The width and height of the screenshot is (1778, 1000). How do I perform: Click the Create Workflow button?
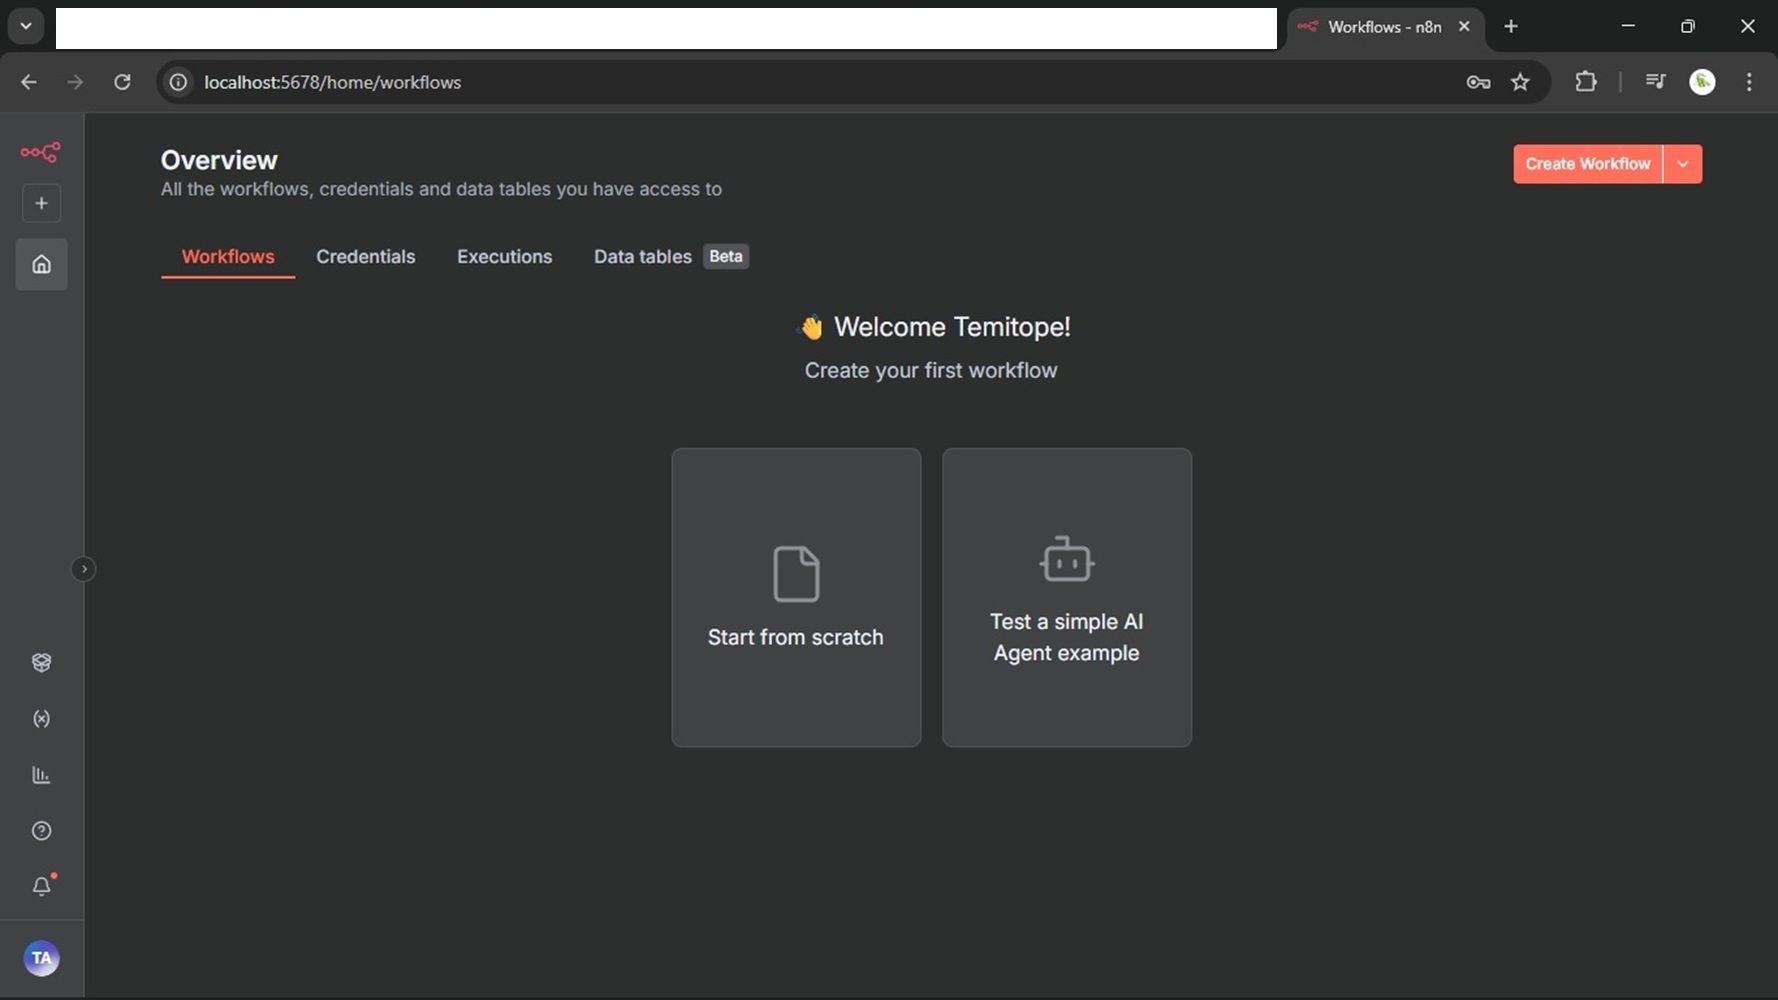click(x=1588, y=164)
